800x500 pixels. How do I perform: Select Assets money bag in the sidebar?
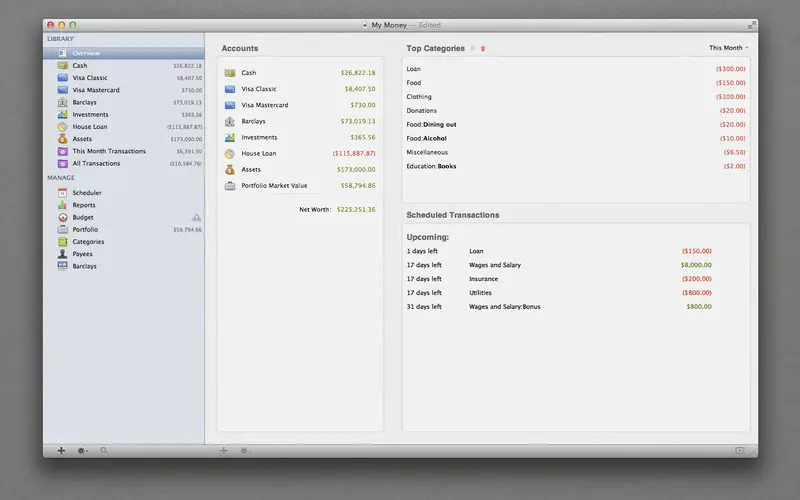tap(124, 139)
